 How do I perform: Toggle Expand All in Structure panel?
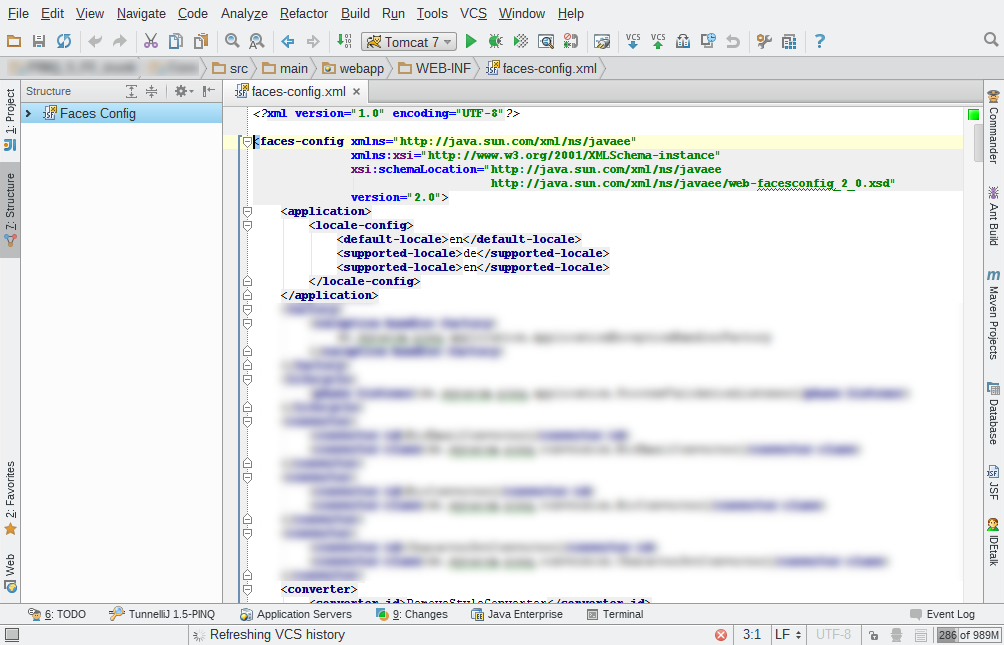pyautogui.click(x=131, y=92)
